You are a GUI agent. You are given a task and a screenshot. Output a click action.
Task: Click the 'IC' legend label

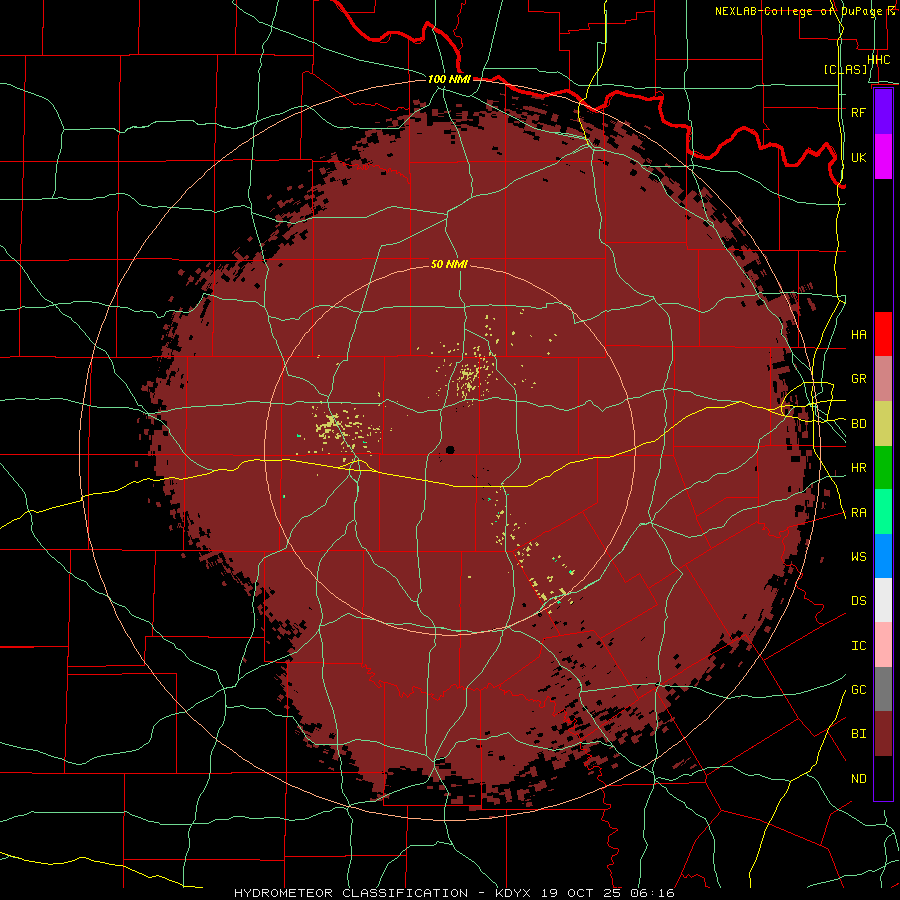(858, 646)
